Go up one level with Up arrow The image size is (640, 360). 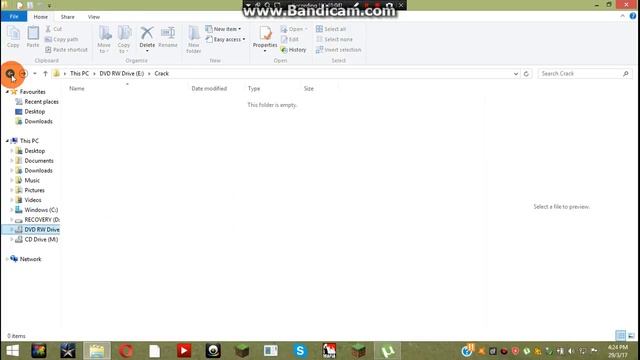(x=45, y=73)
